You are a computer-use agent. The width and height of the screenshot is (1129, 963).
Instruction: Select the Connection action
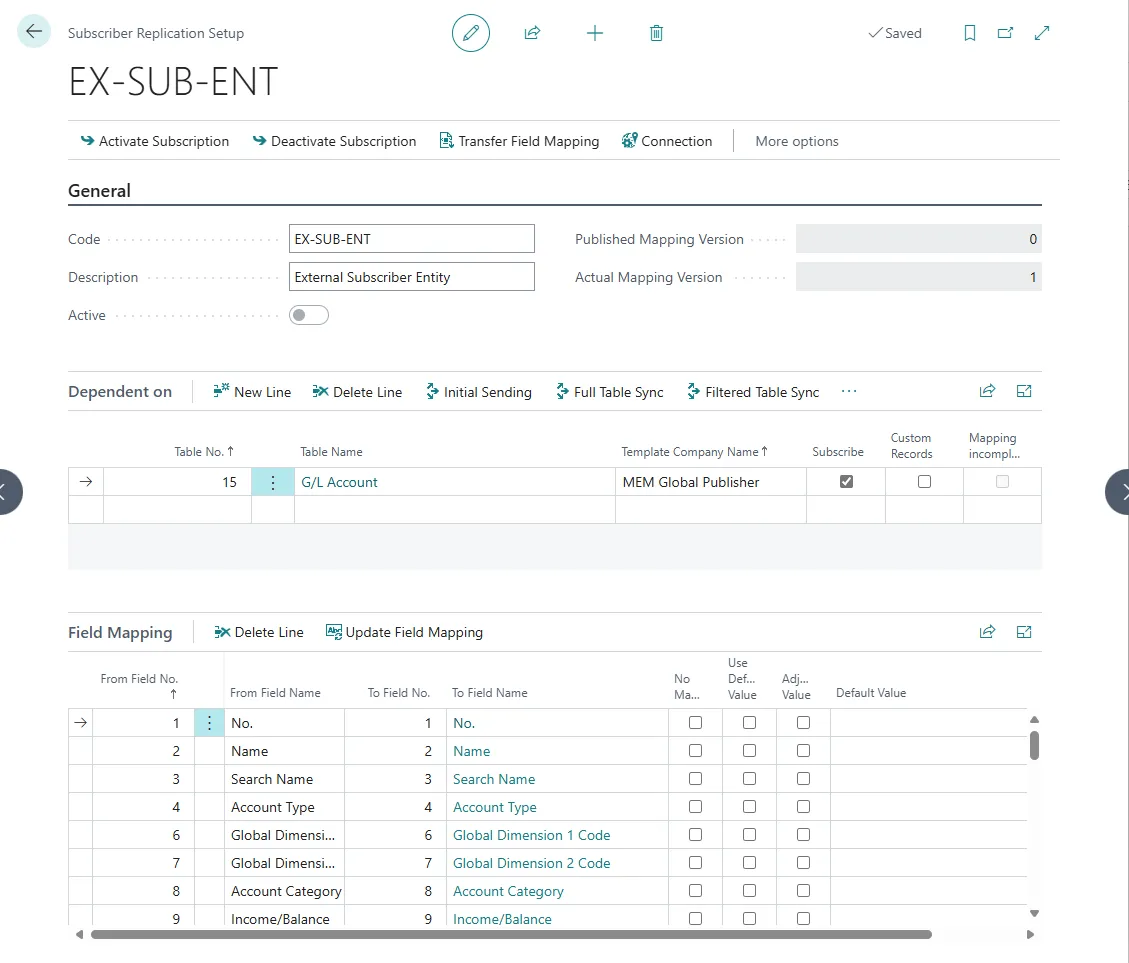666,141
